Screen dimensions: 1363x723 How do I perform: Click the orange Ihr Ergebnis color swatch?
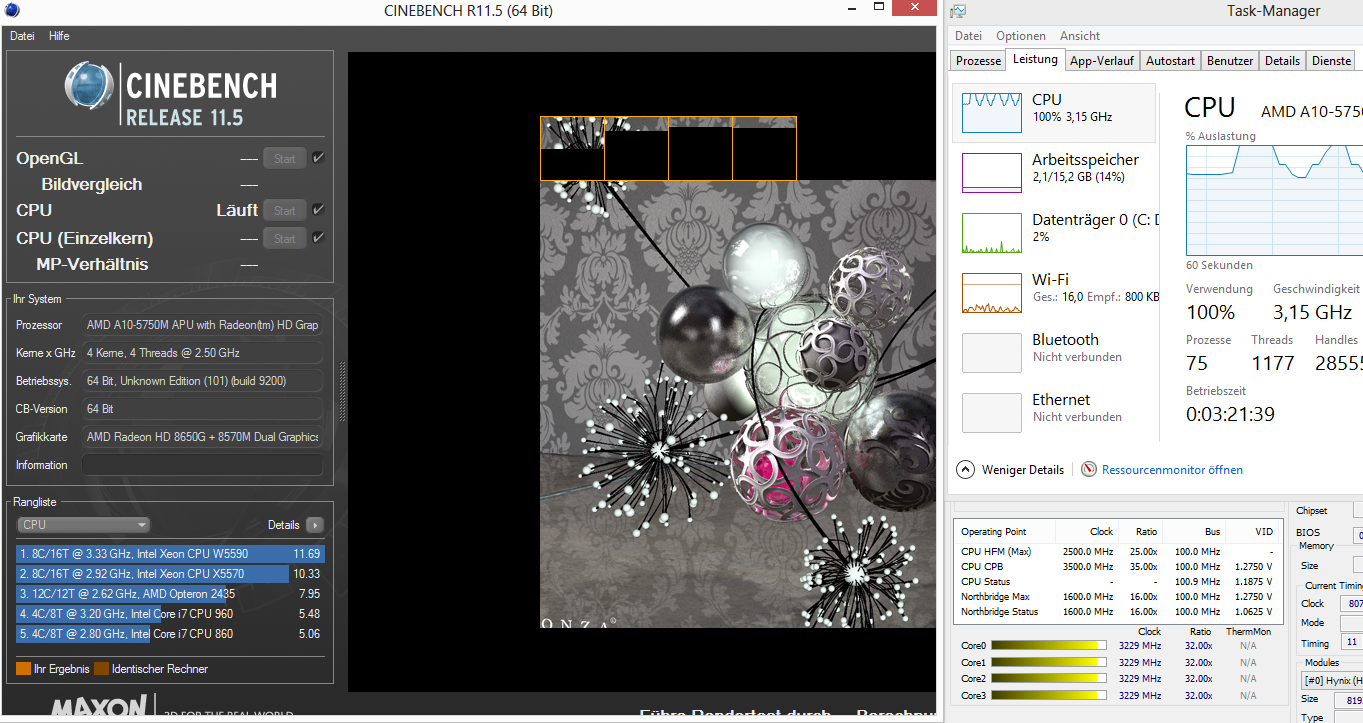tap(23, 669)
